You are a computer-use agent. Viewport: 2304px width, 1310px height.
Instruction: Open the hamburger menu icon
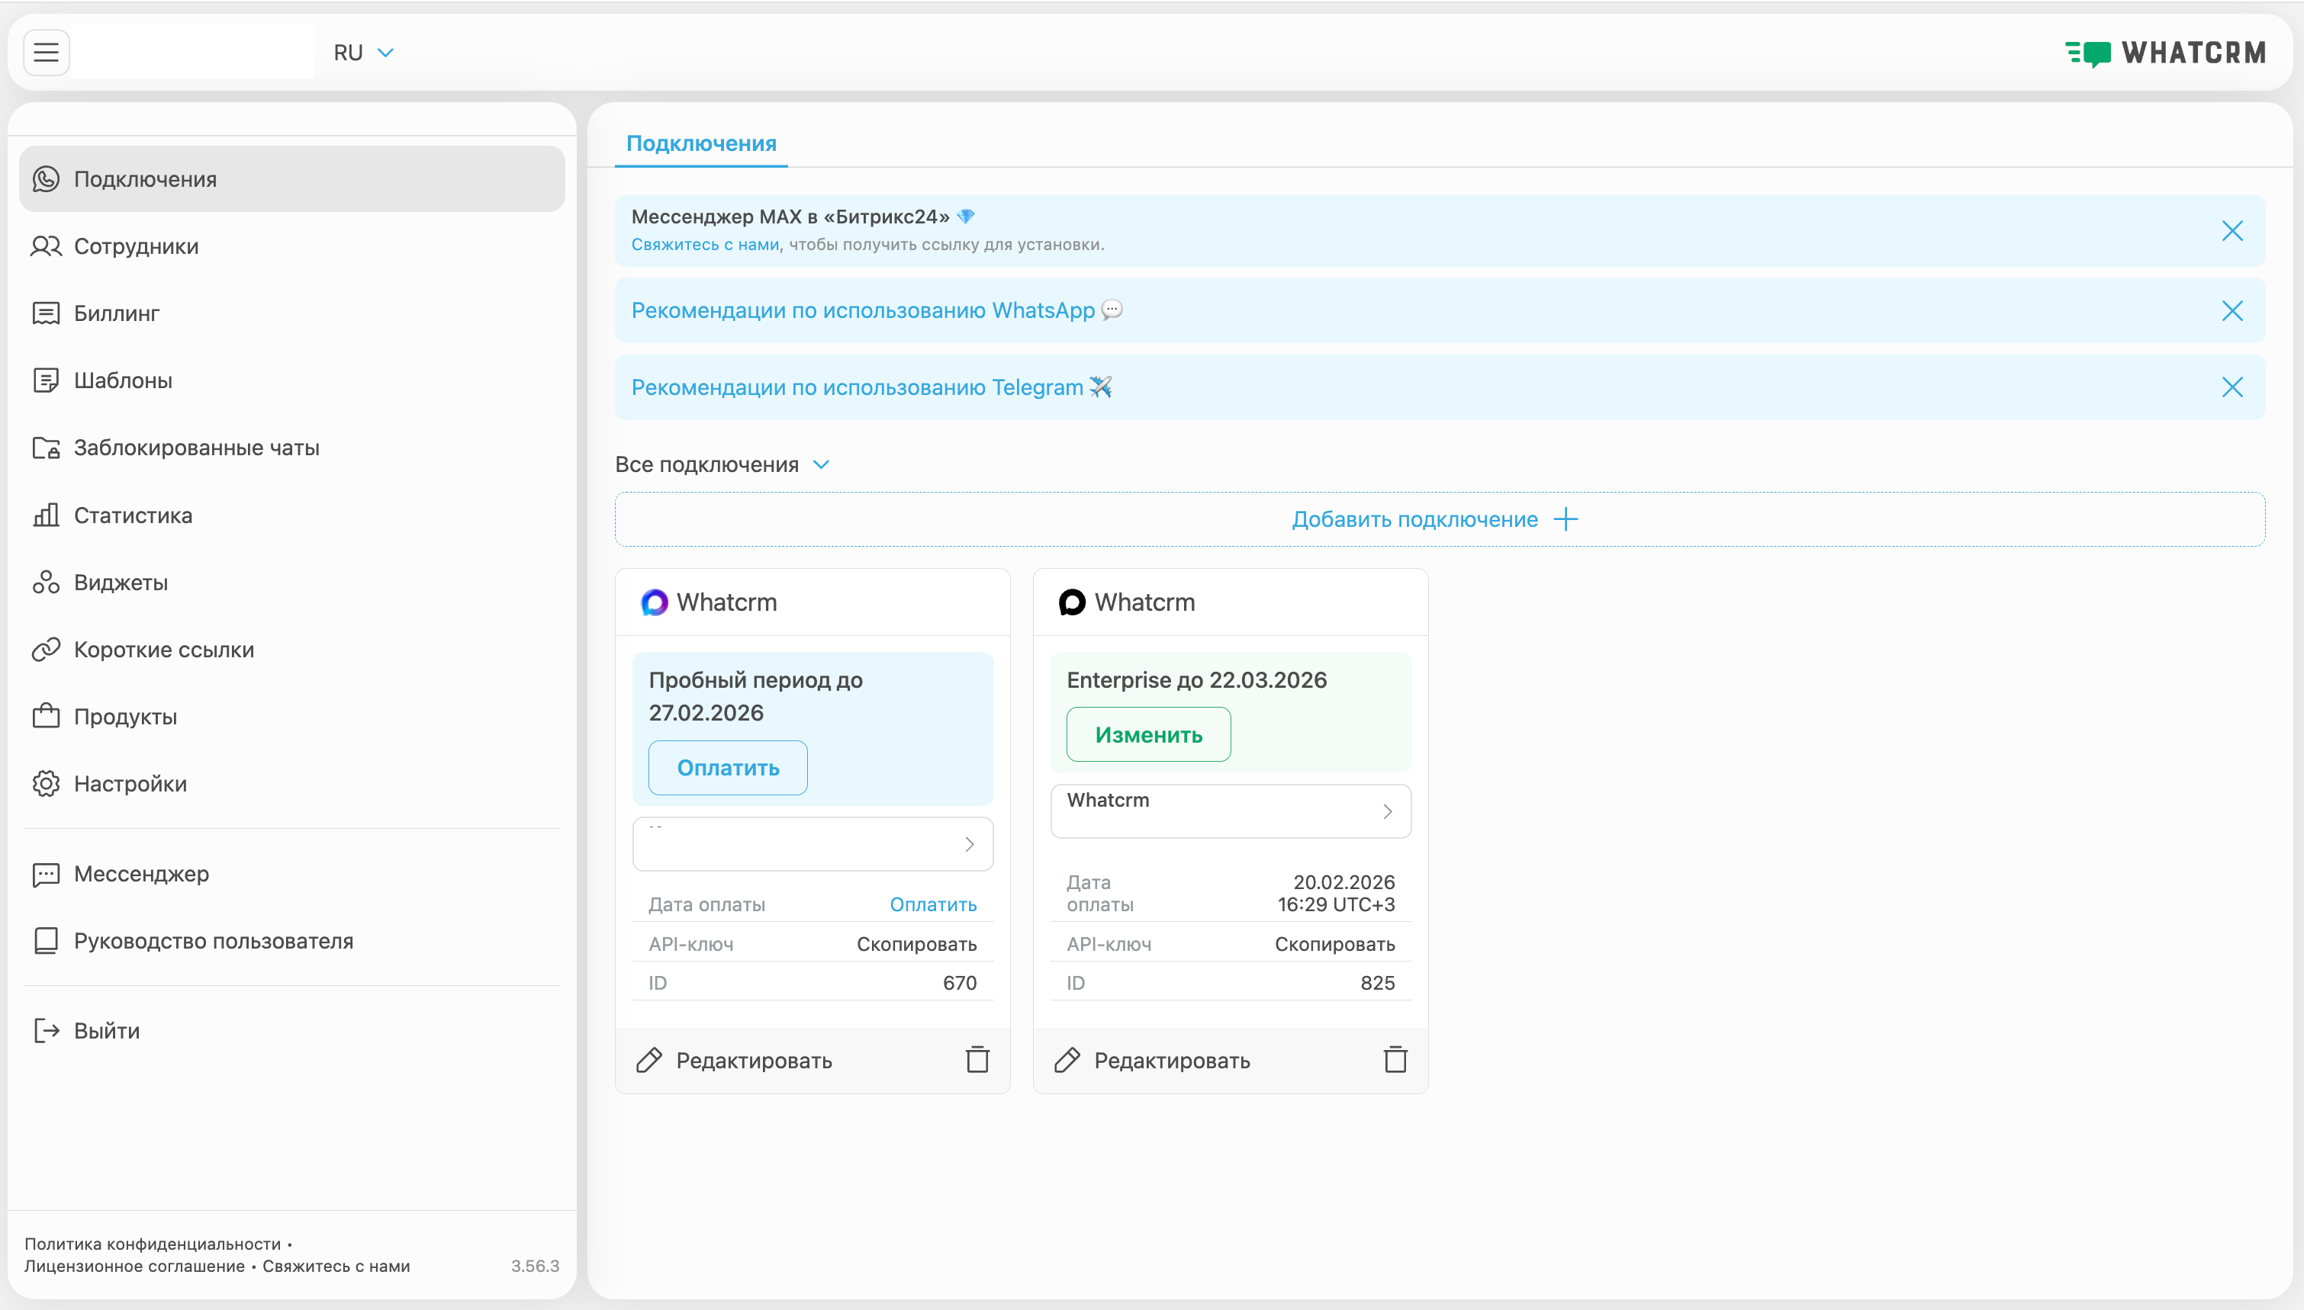tap(46, 52)
